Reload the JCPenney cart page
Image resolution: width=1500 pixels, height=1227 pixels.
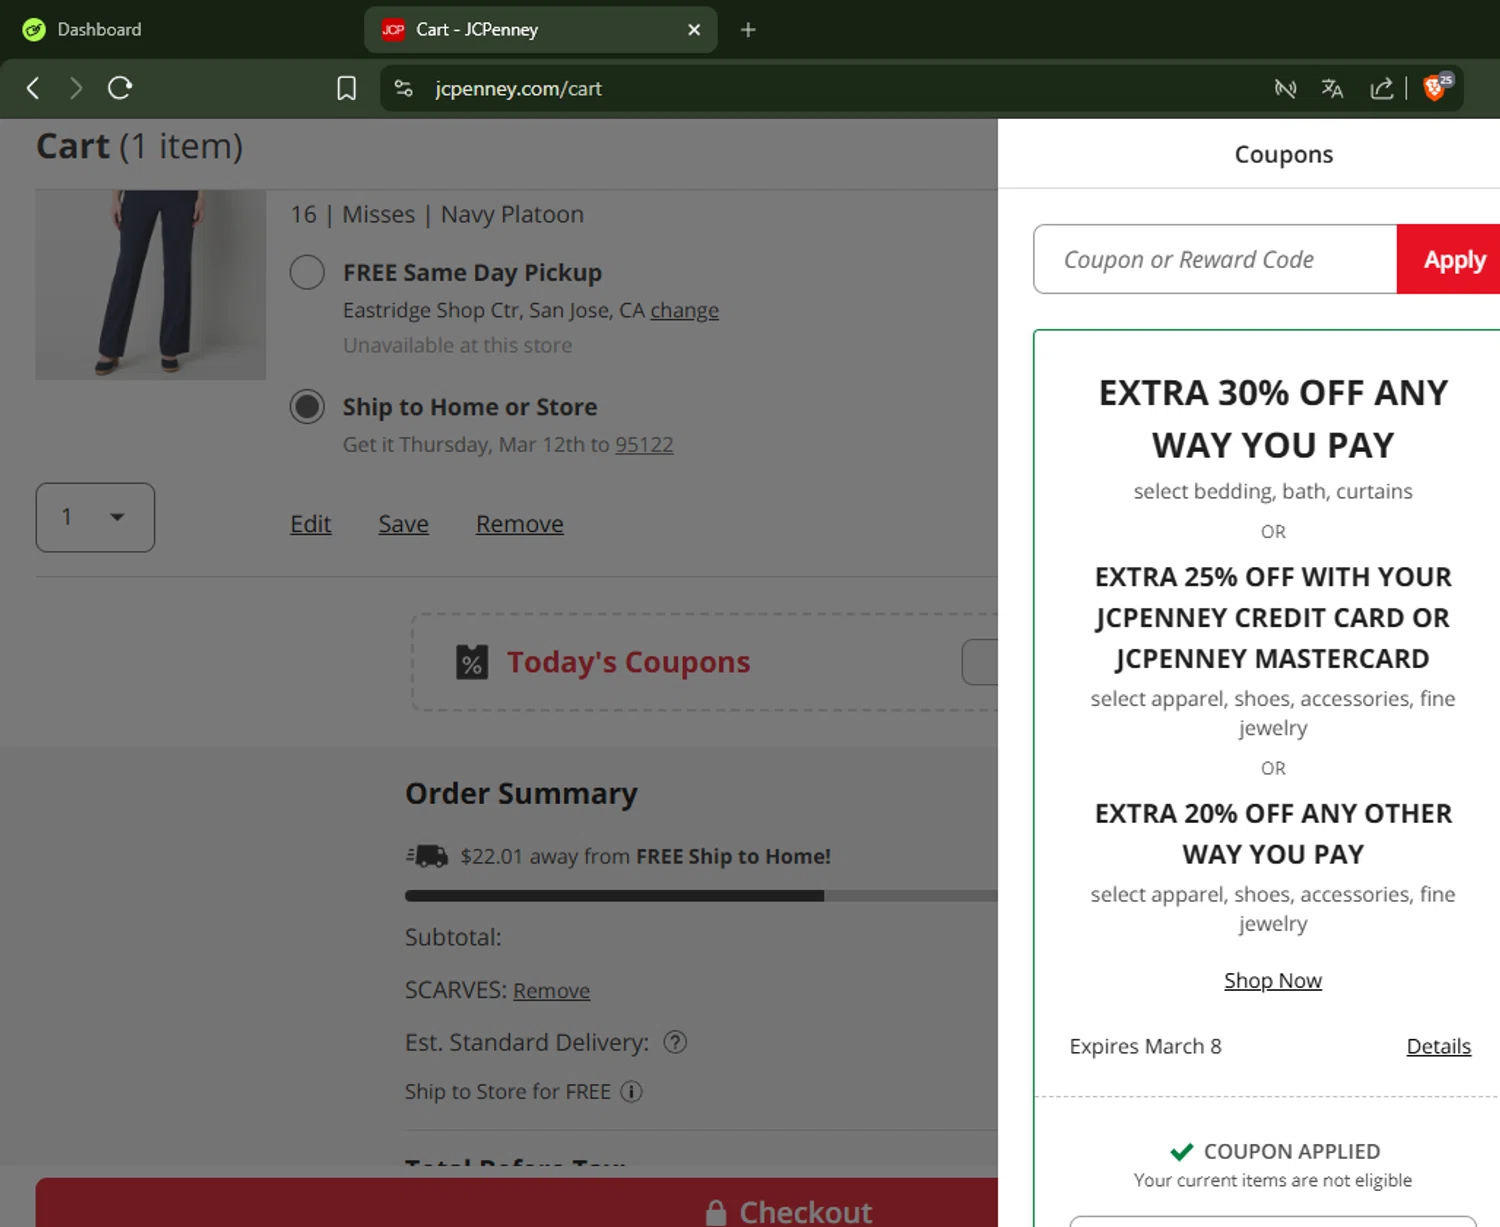[x=120, y=88]
